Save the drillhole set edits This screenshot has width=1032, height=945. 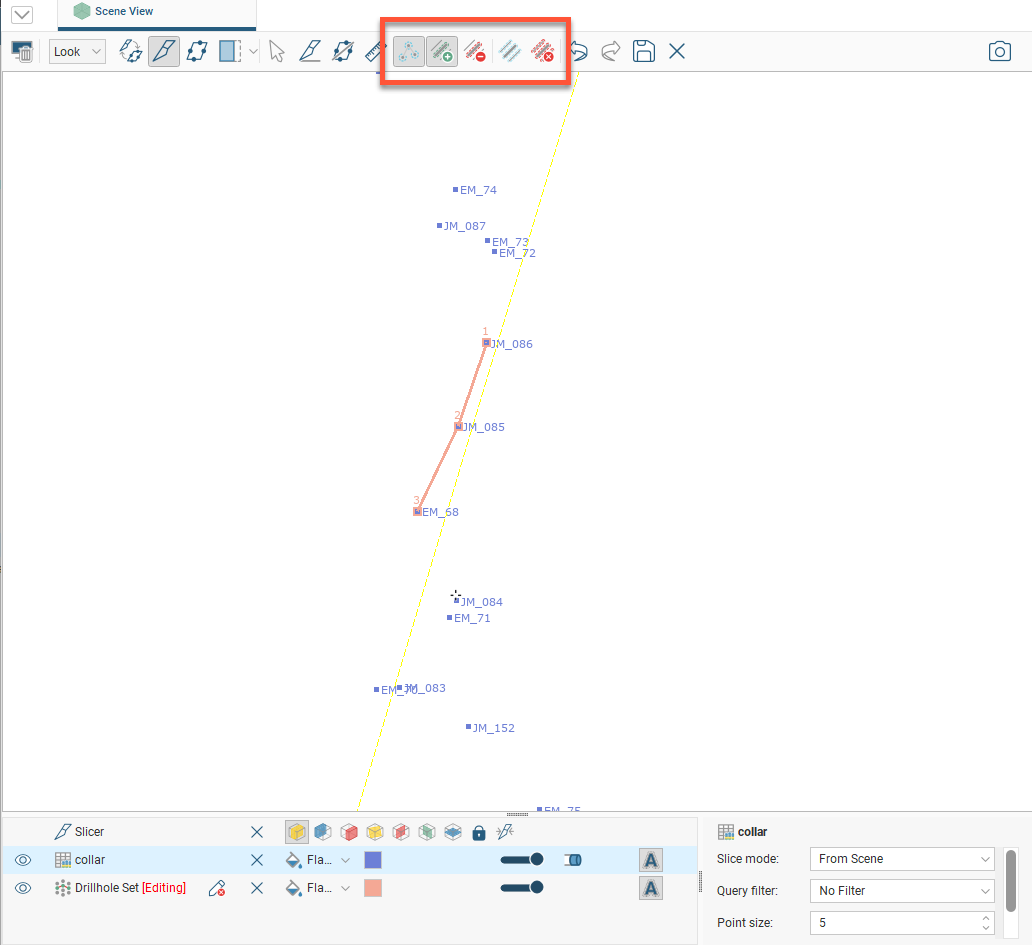point(644,51)
